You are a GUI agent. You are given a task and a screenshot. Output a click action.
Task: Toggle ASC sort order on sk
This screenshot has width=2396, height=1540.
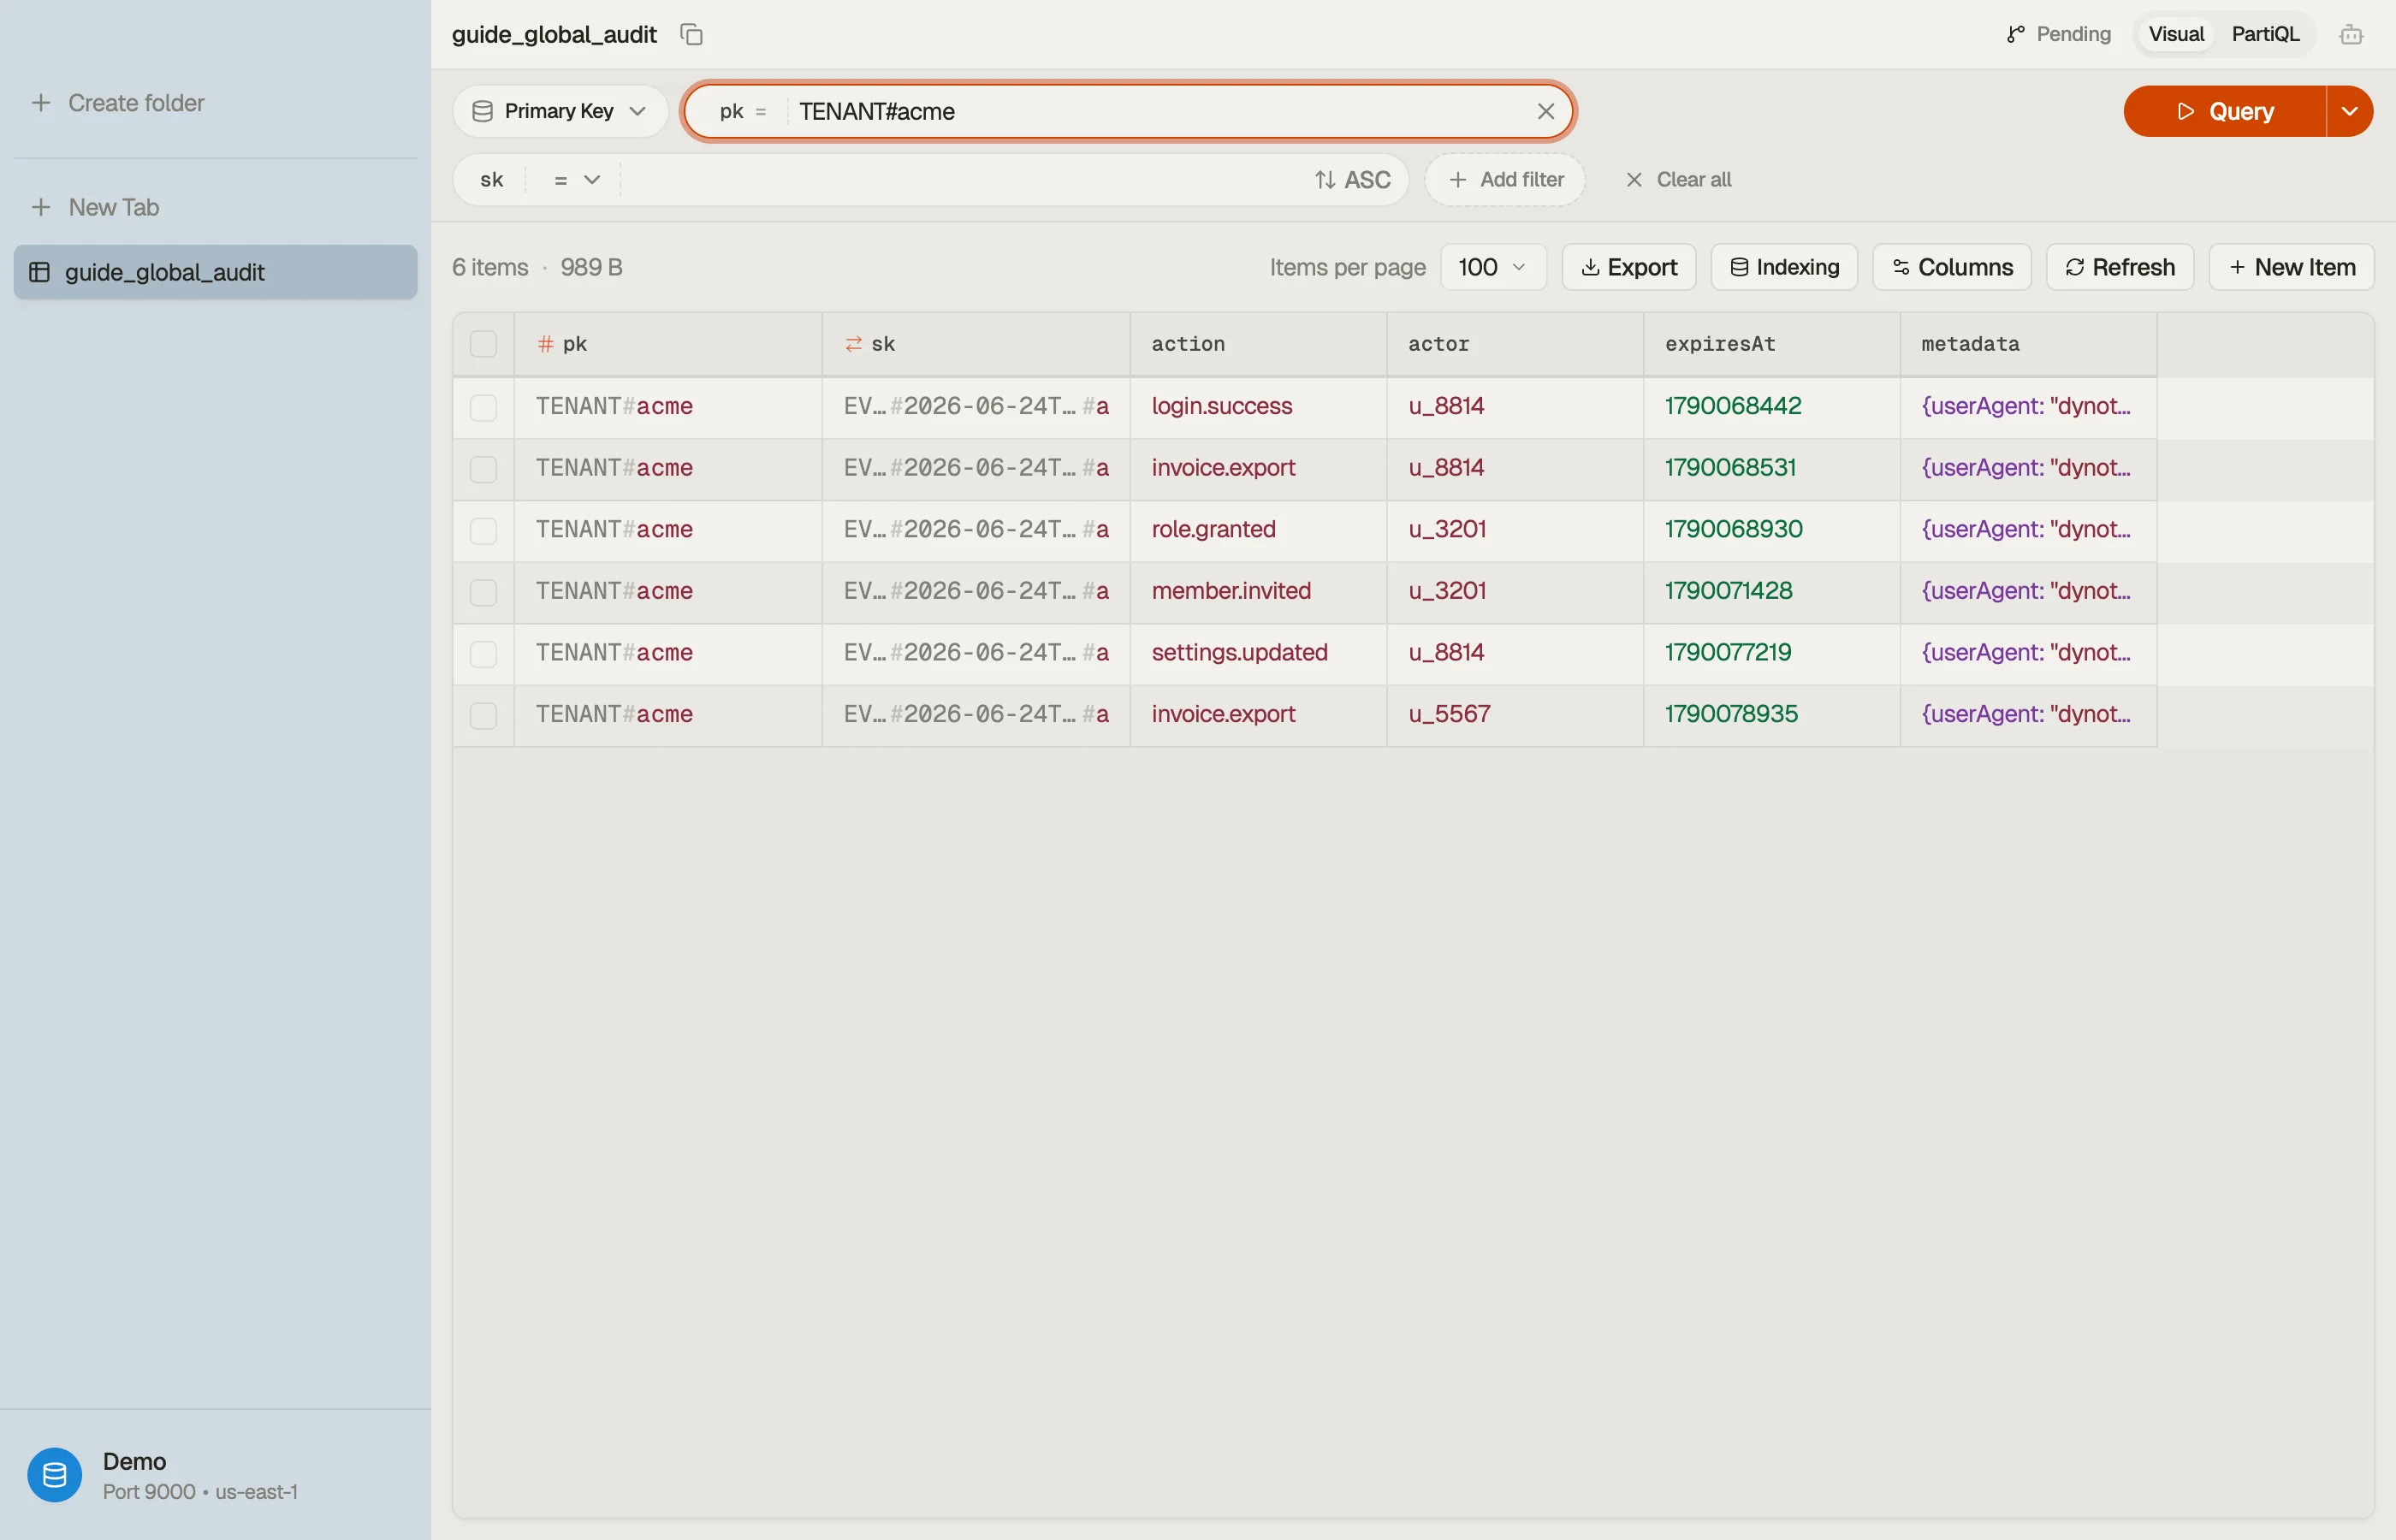1352,180
